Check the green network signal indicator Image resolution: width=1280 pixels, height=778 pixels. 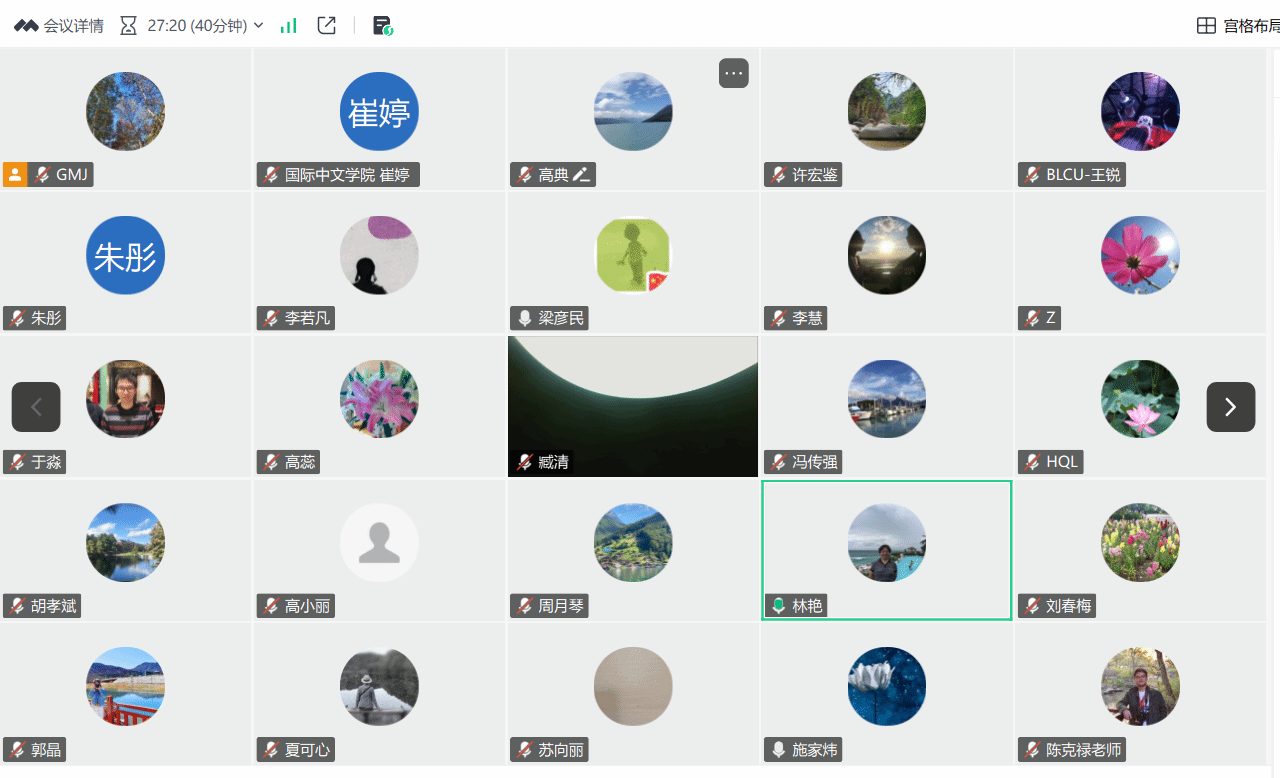click(x=289, y=26)
